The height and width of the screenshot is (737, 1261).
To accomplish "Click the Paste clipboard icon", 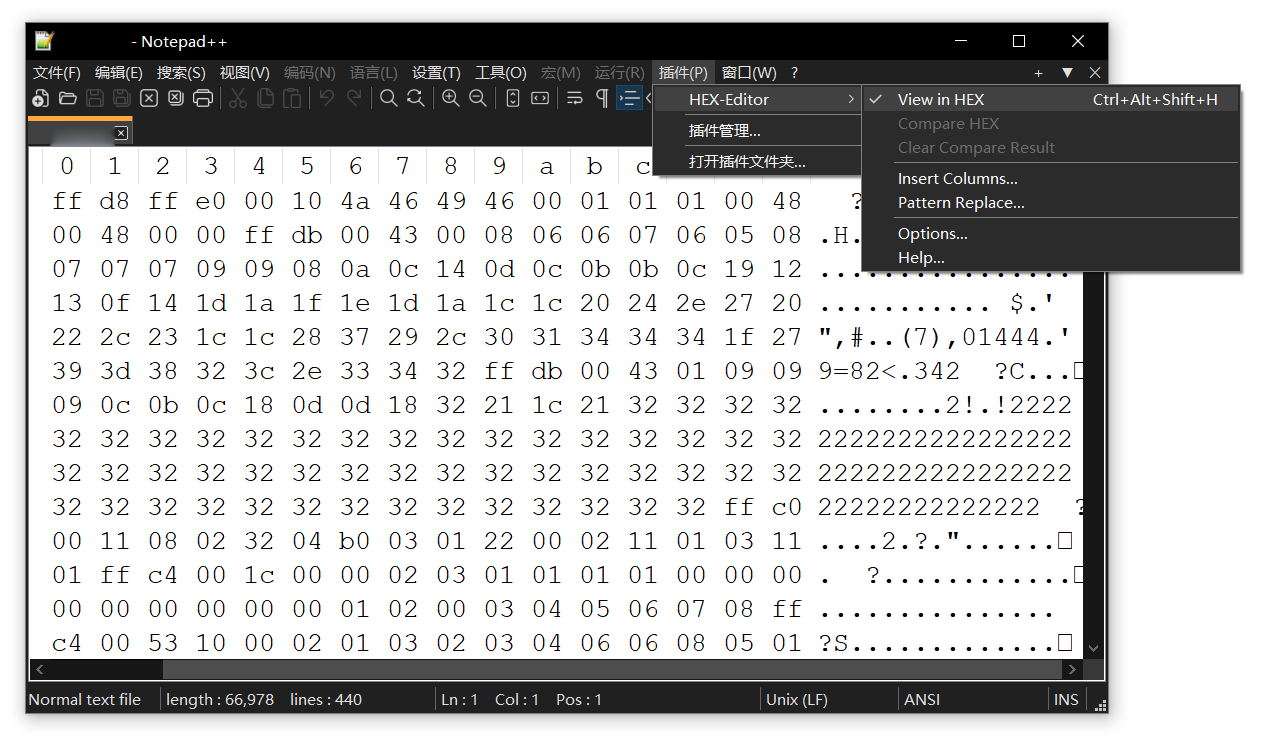I will pos(292,98).
